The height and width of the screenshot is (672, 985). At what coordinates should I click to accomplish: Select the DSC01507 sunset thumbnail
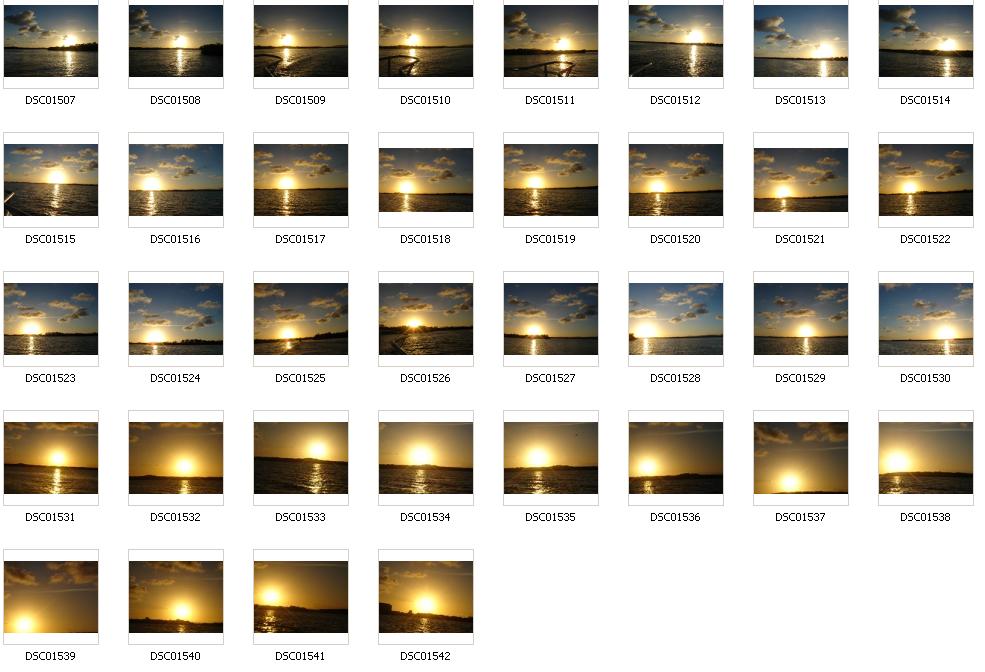[x=51, y=42]
